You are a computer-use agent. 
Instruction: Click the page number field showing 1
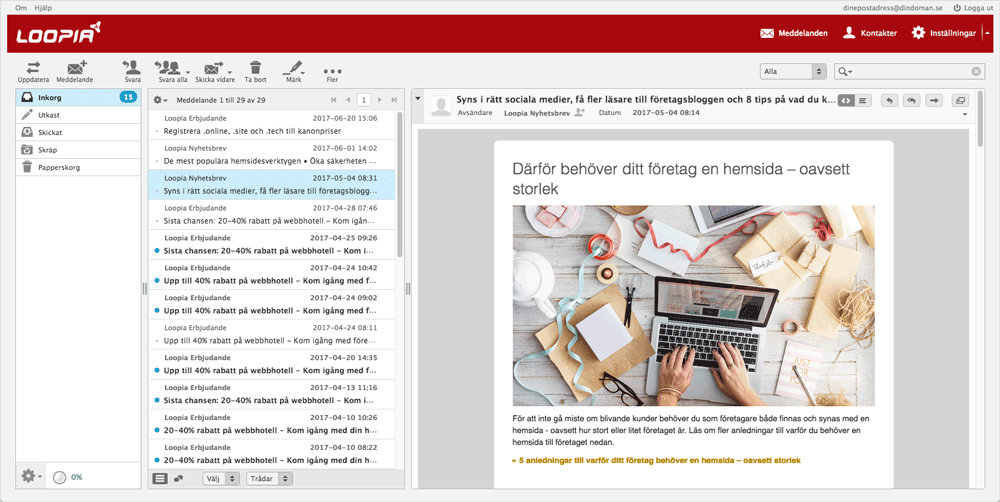coord(364,100)
